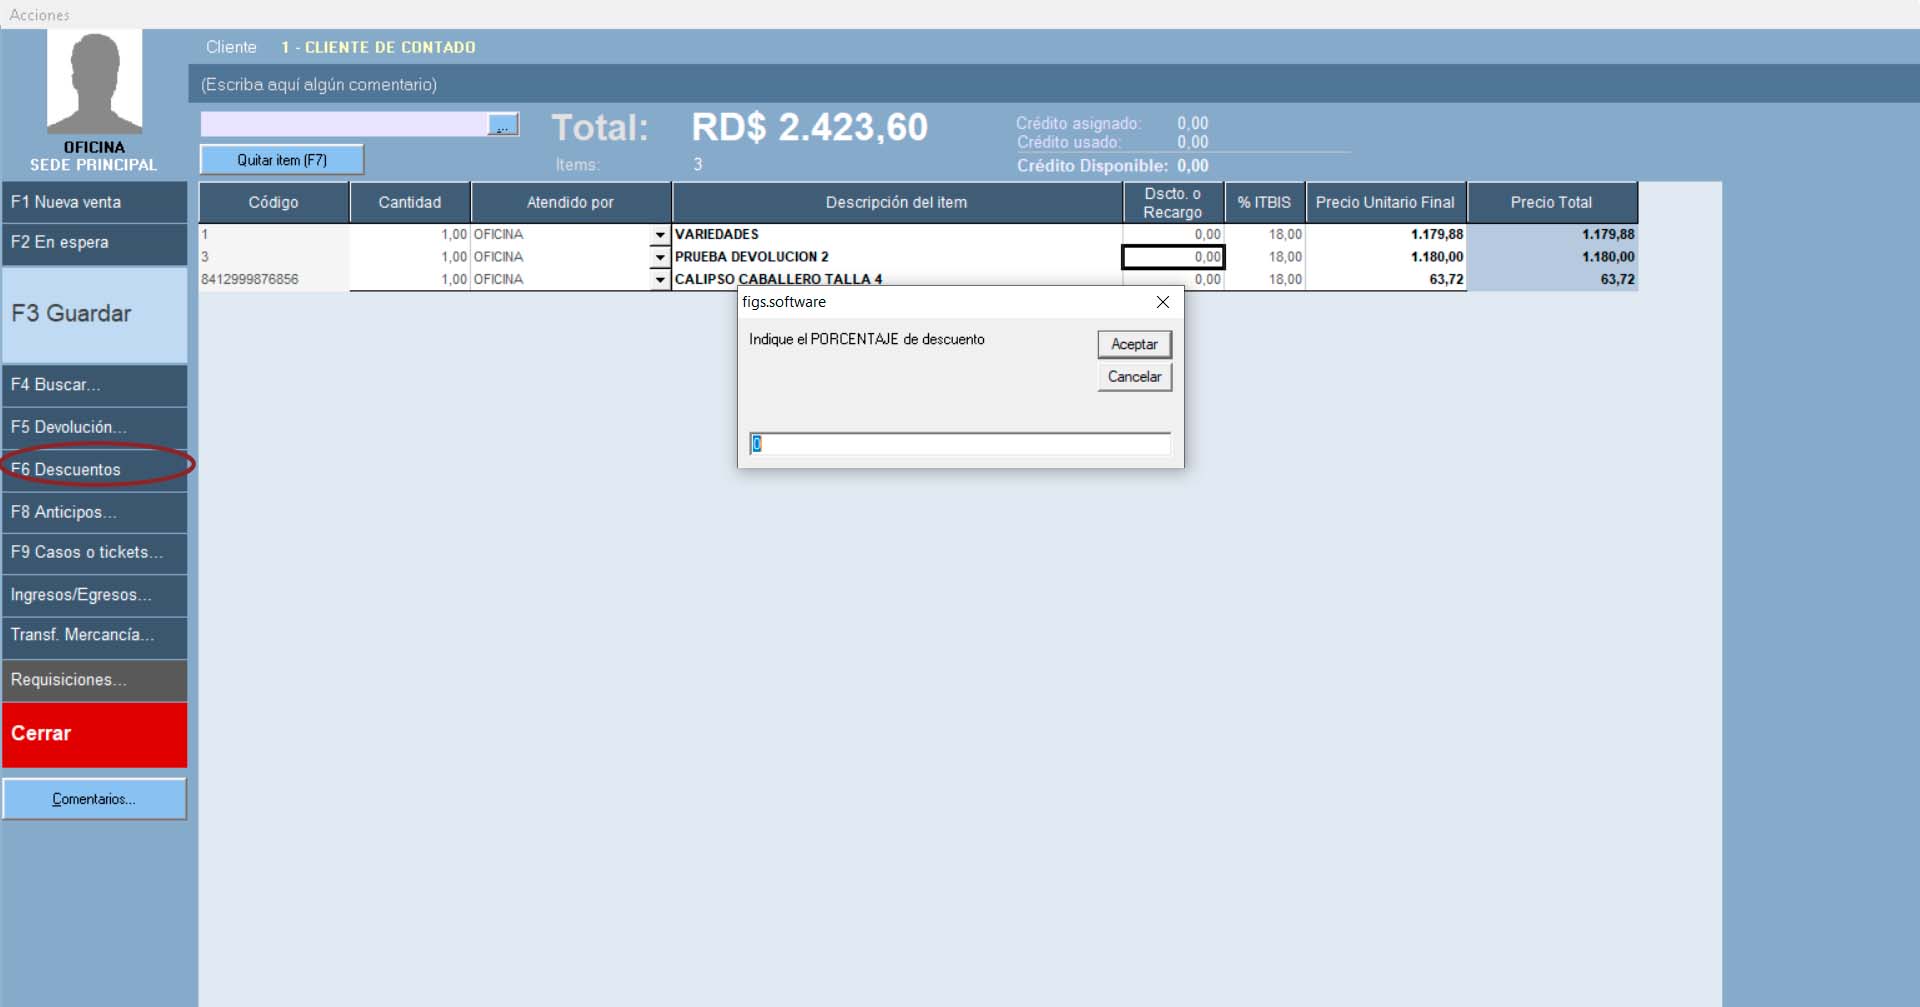The width and height of the screenshot is (1920, 1007).
Task: Click the Precio Total column header
Action: coord(1551,202)
